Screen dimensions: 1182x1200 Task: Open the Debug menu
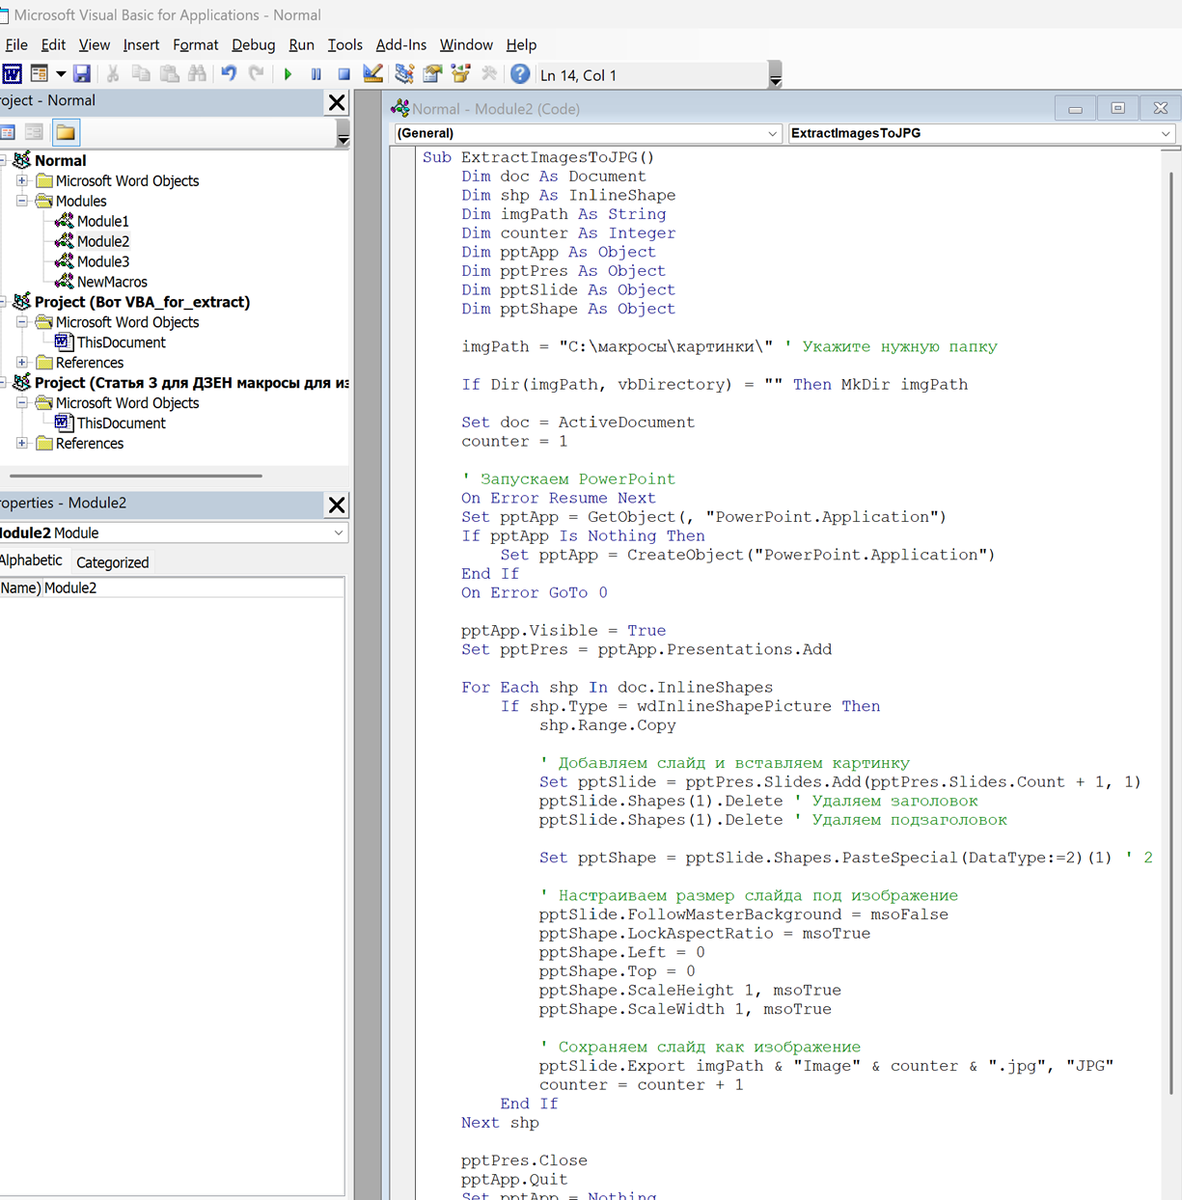pyautogui.click(x=253, y=45)
